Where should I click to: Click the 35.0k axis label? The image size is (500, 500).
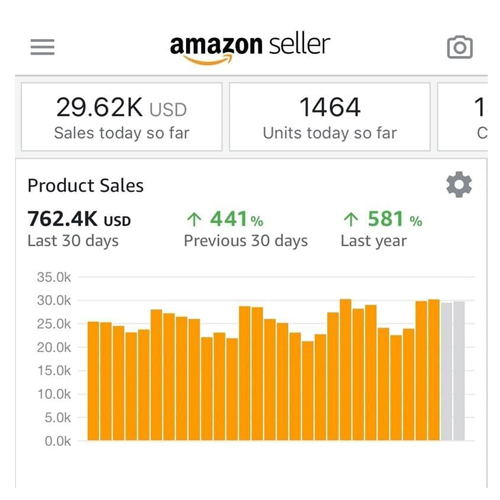click(x=54, y=277)
